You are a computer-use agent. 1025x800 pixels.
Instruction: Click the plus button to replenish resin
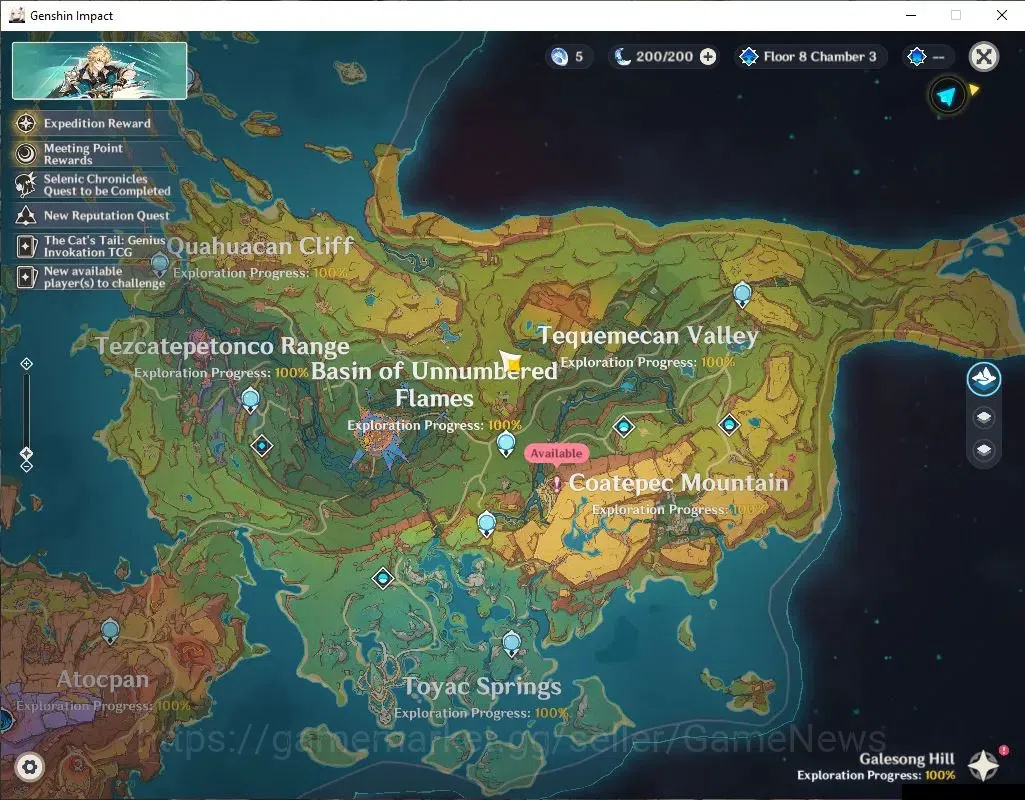click(708, 57)
